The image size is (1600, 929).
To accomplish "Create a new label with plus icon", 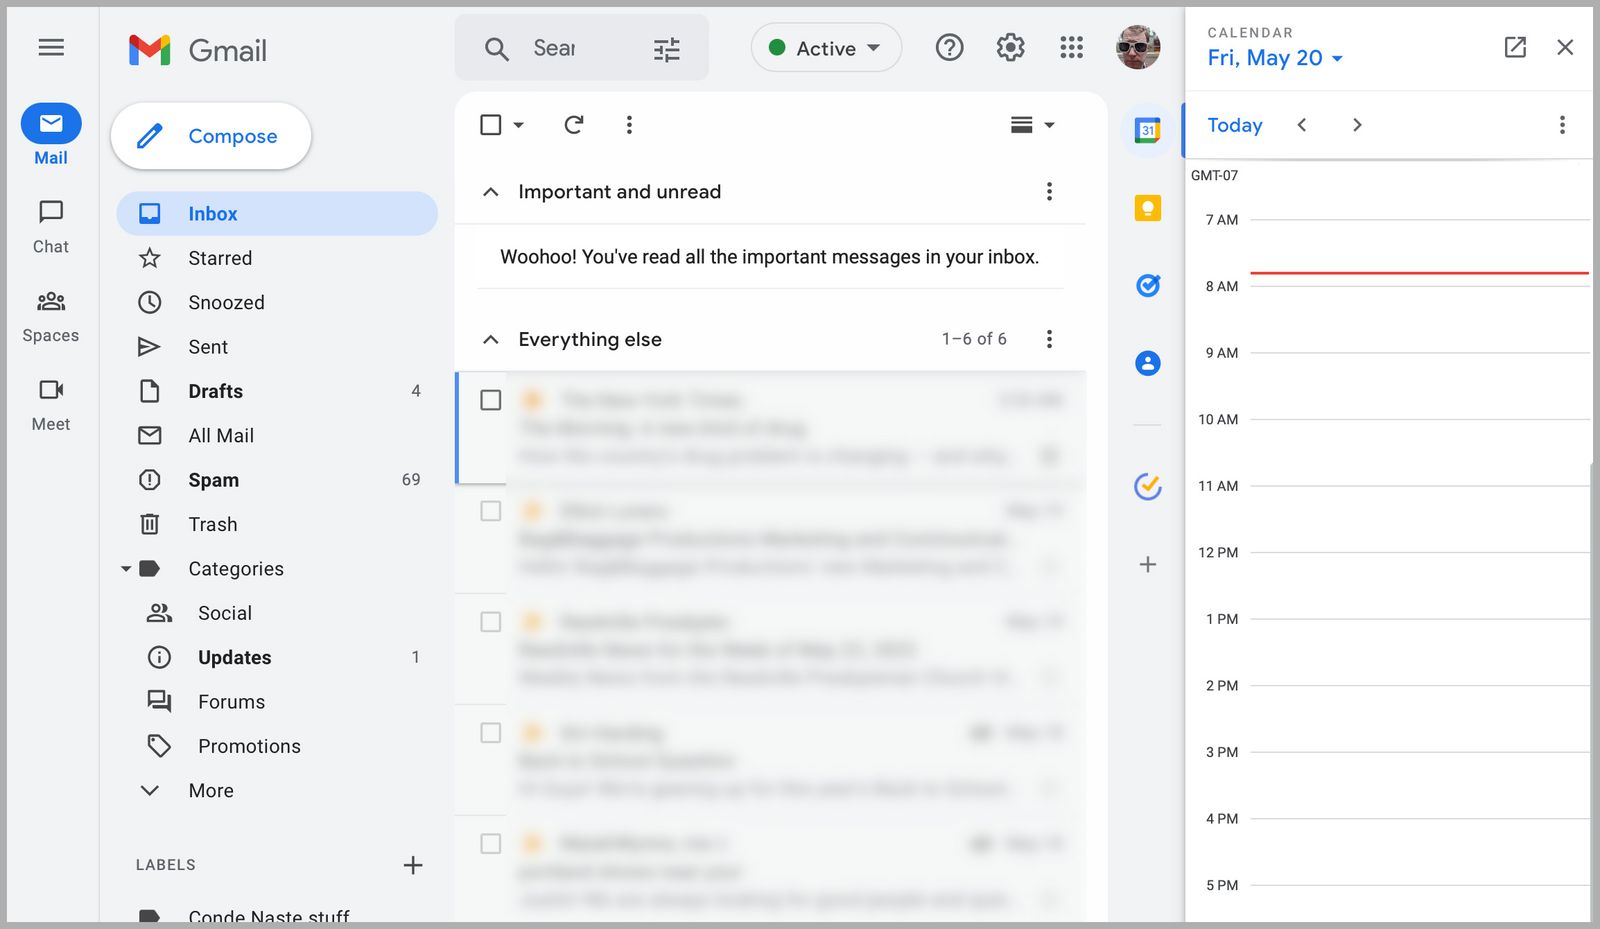I will [x=413, y=865].
